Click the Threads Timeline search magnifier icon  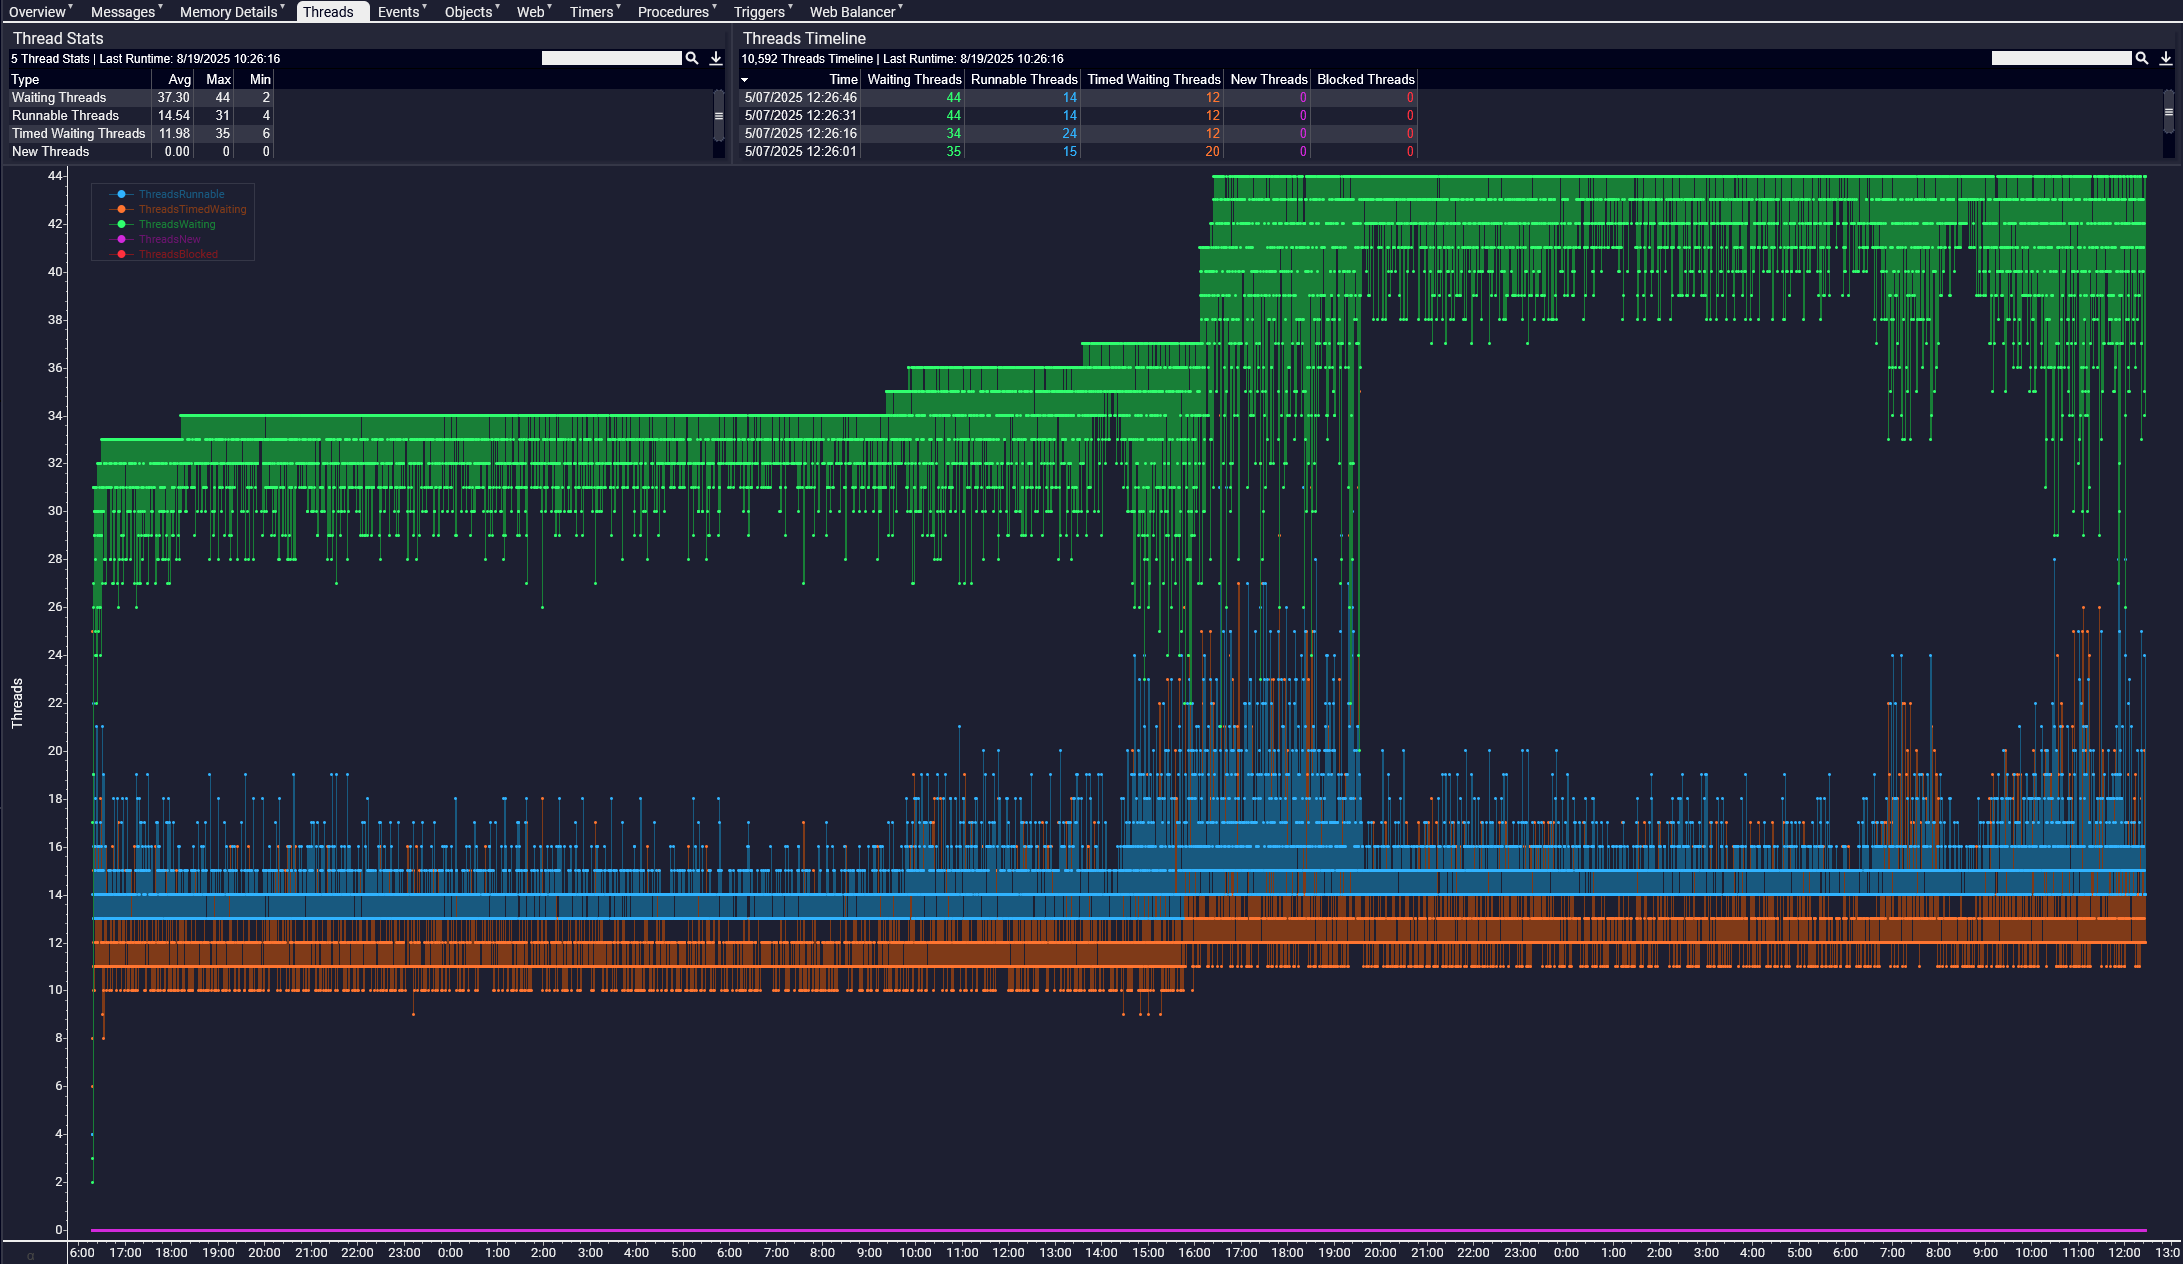[x=2141, y=58]
